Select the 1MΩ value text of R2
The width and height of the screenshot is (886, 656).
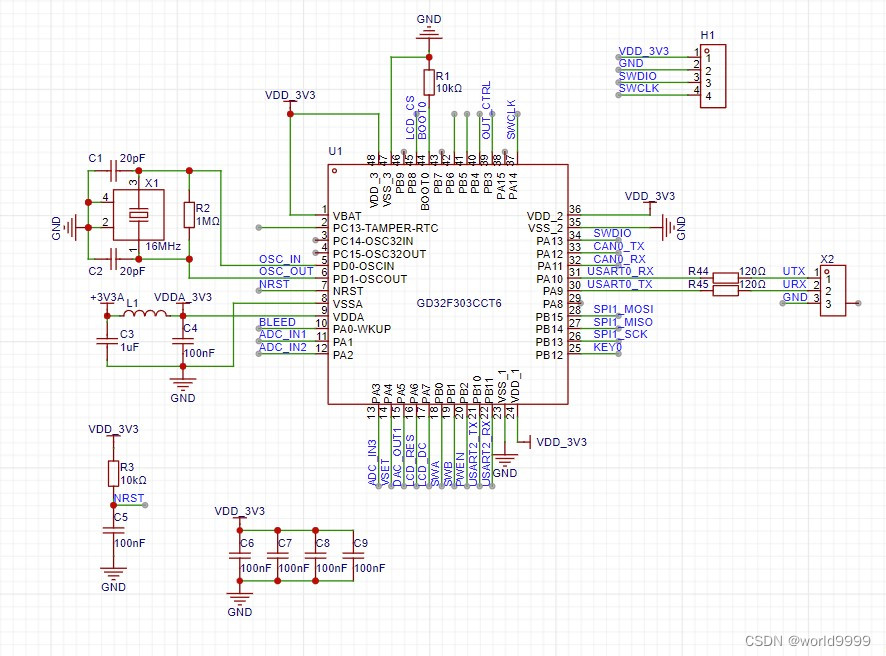coord(207,221)
